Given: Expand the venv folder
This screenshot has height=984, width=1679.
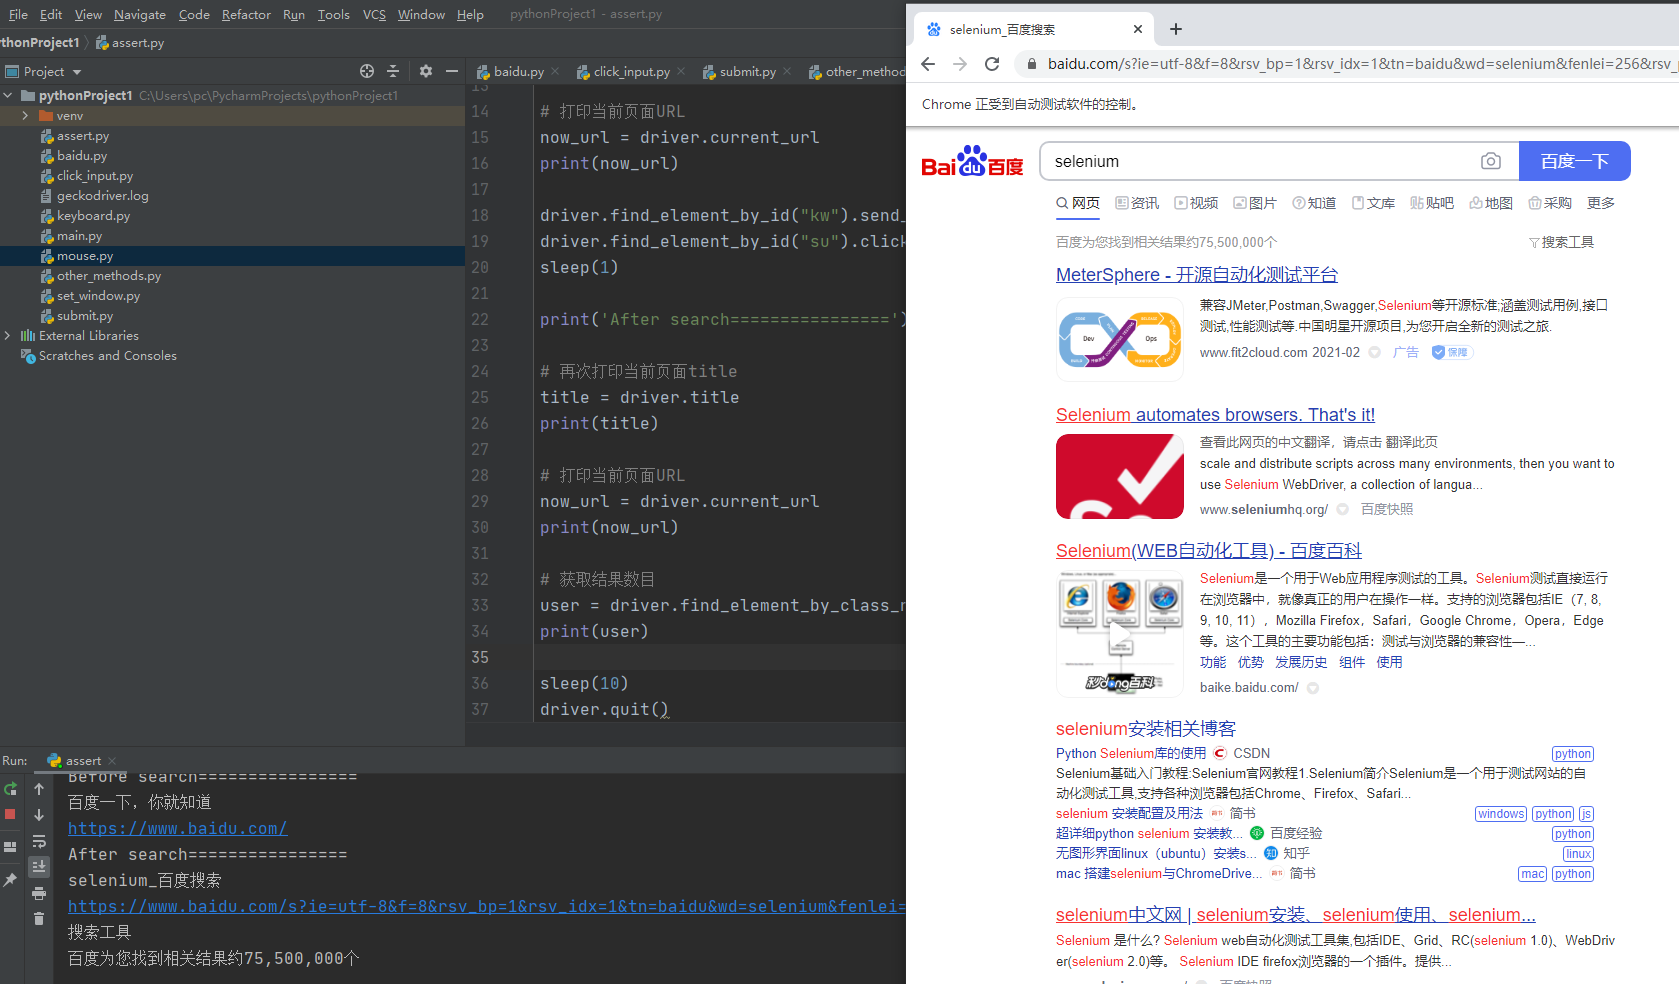Looking at the screenshot, I should [23, 115].
